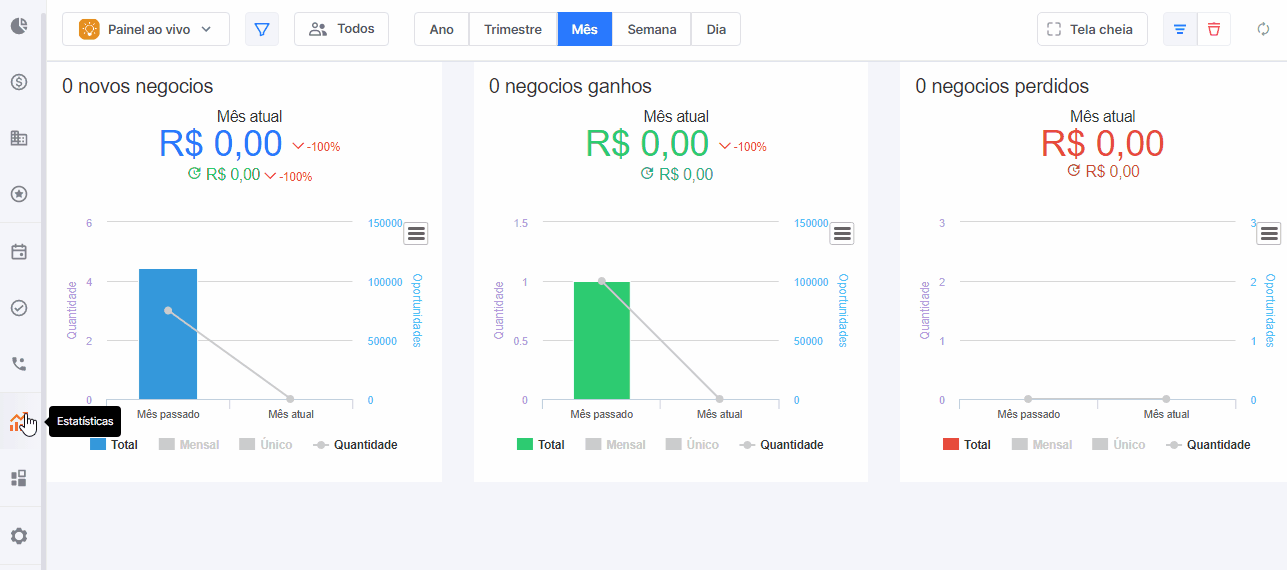This screenshot has width=1287, height=570.
Task: Select the Mês period tab
Action: (x=585, y=29)
